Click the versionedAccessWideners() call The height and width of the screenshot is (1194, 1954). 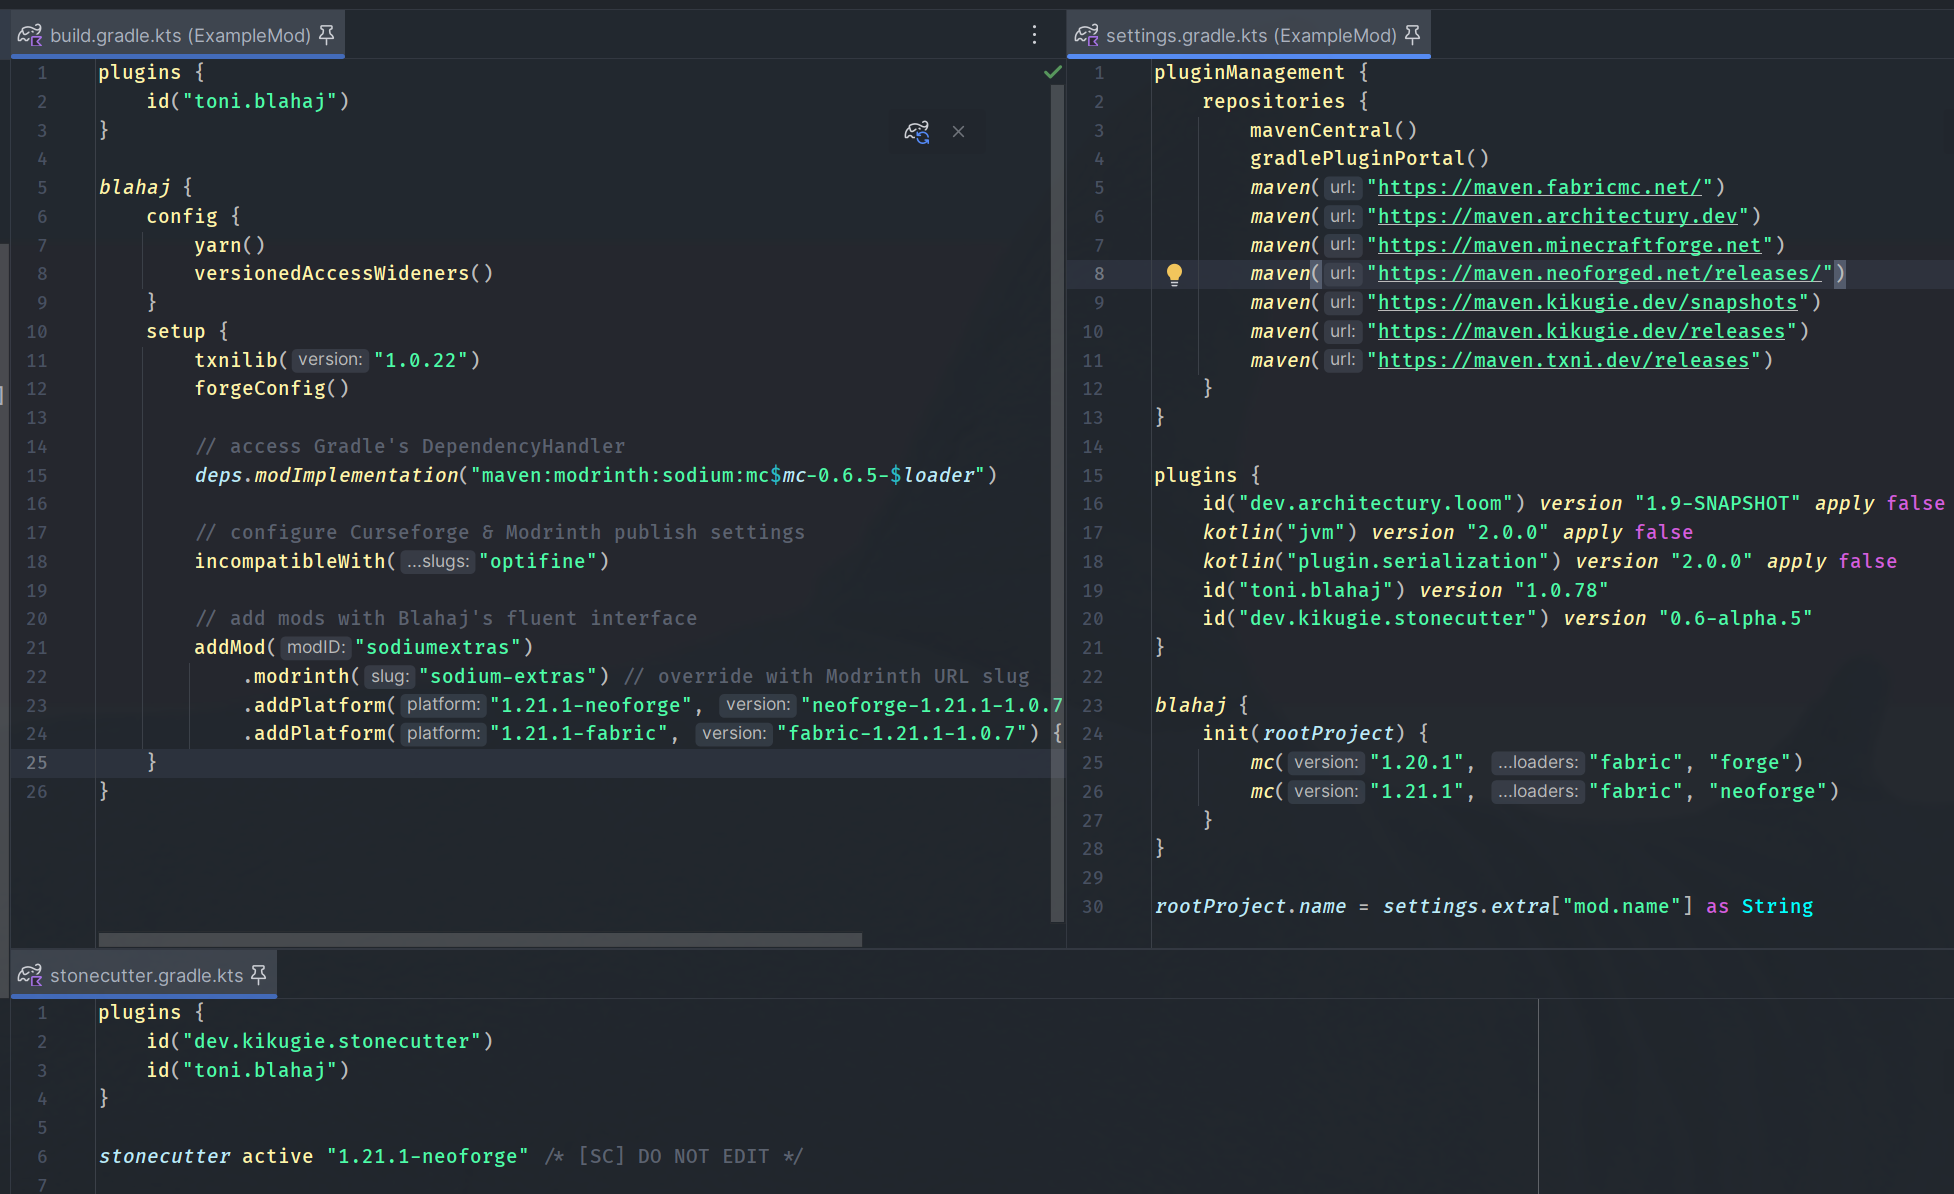click(344, 274)
